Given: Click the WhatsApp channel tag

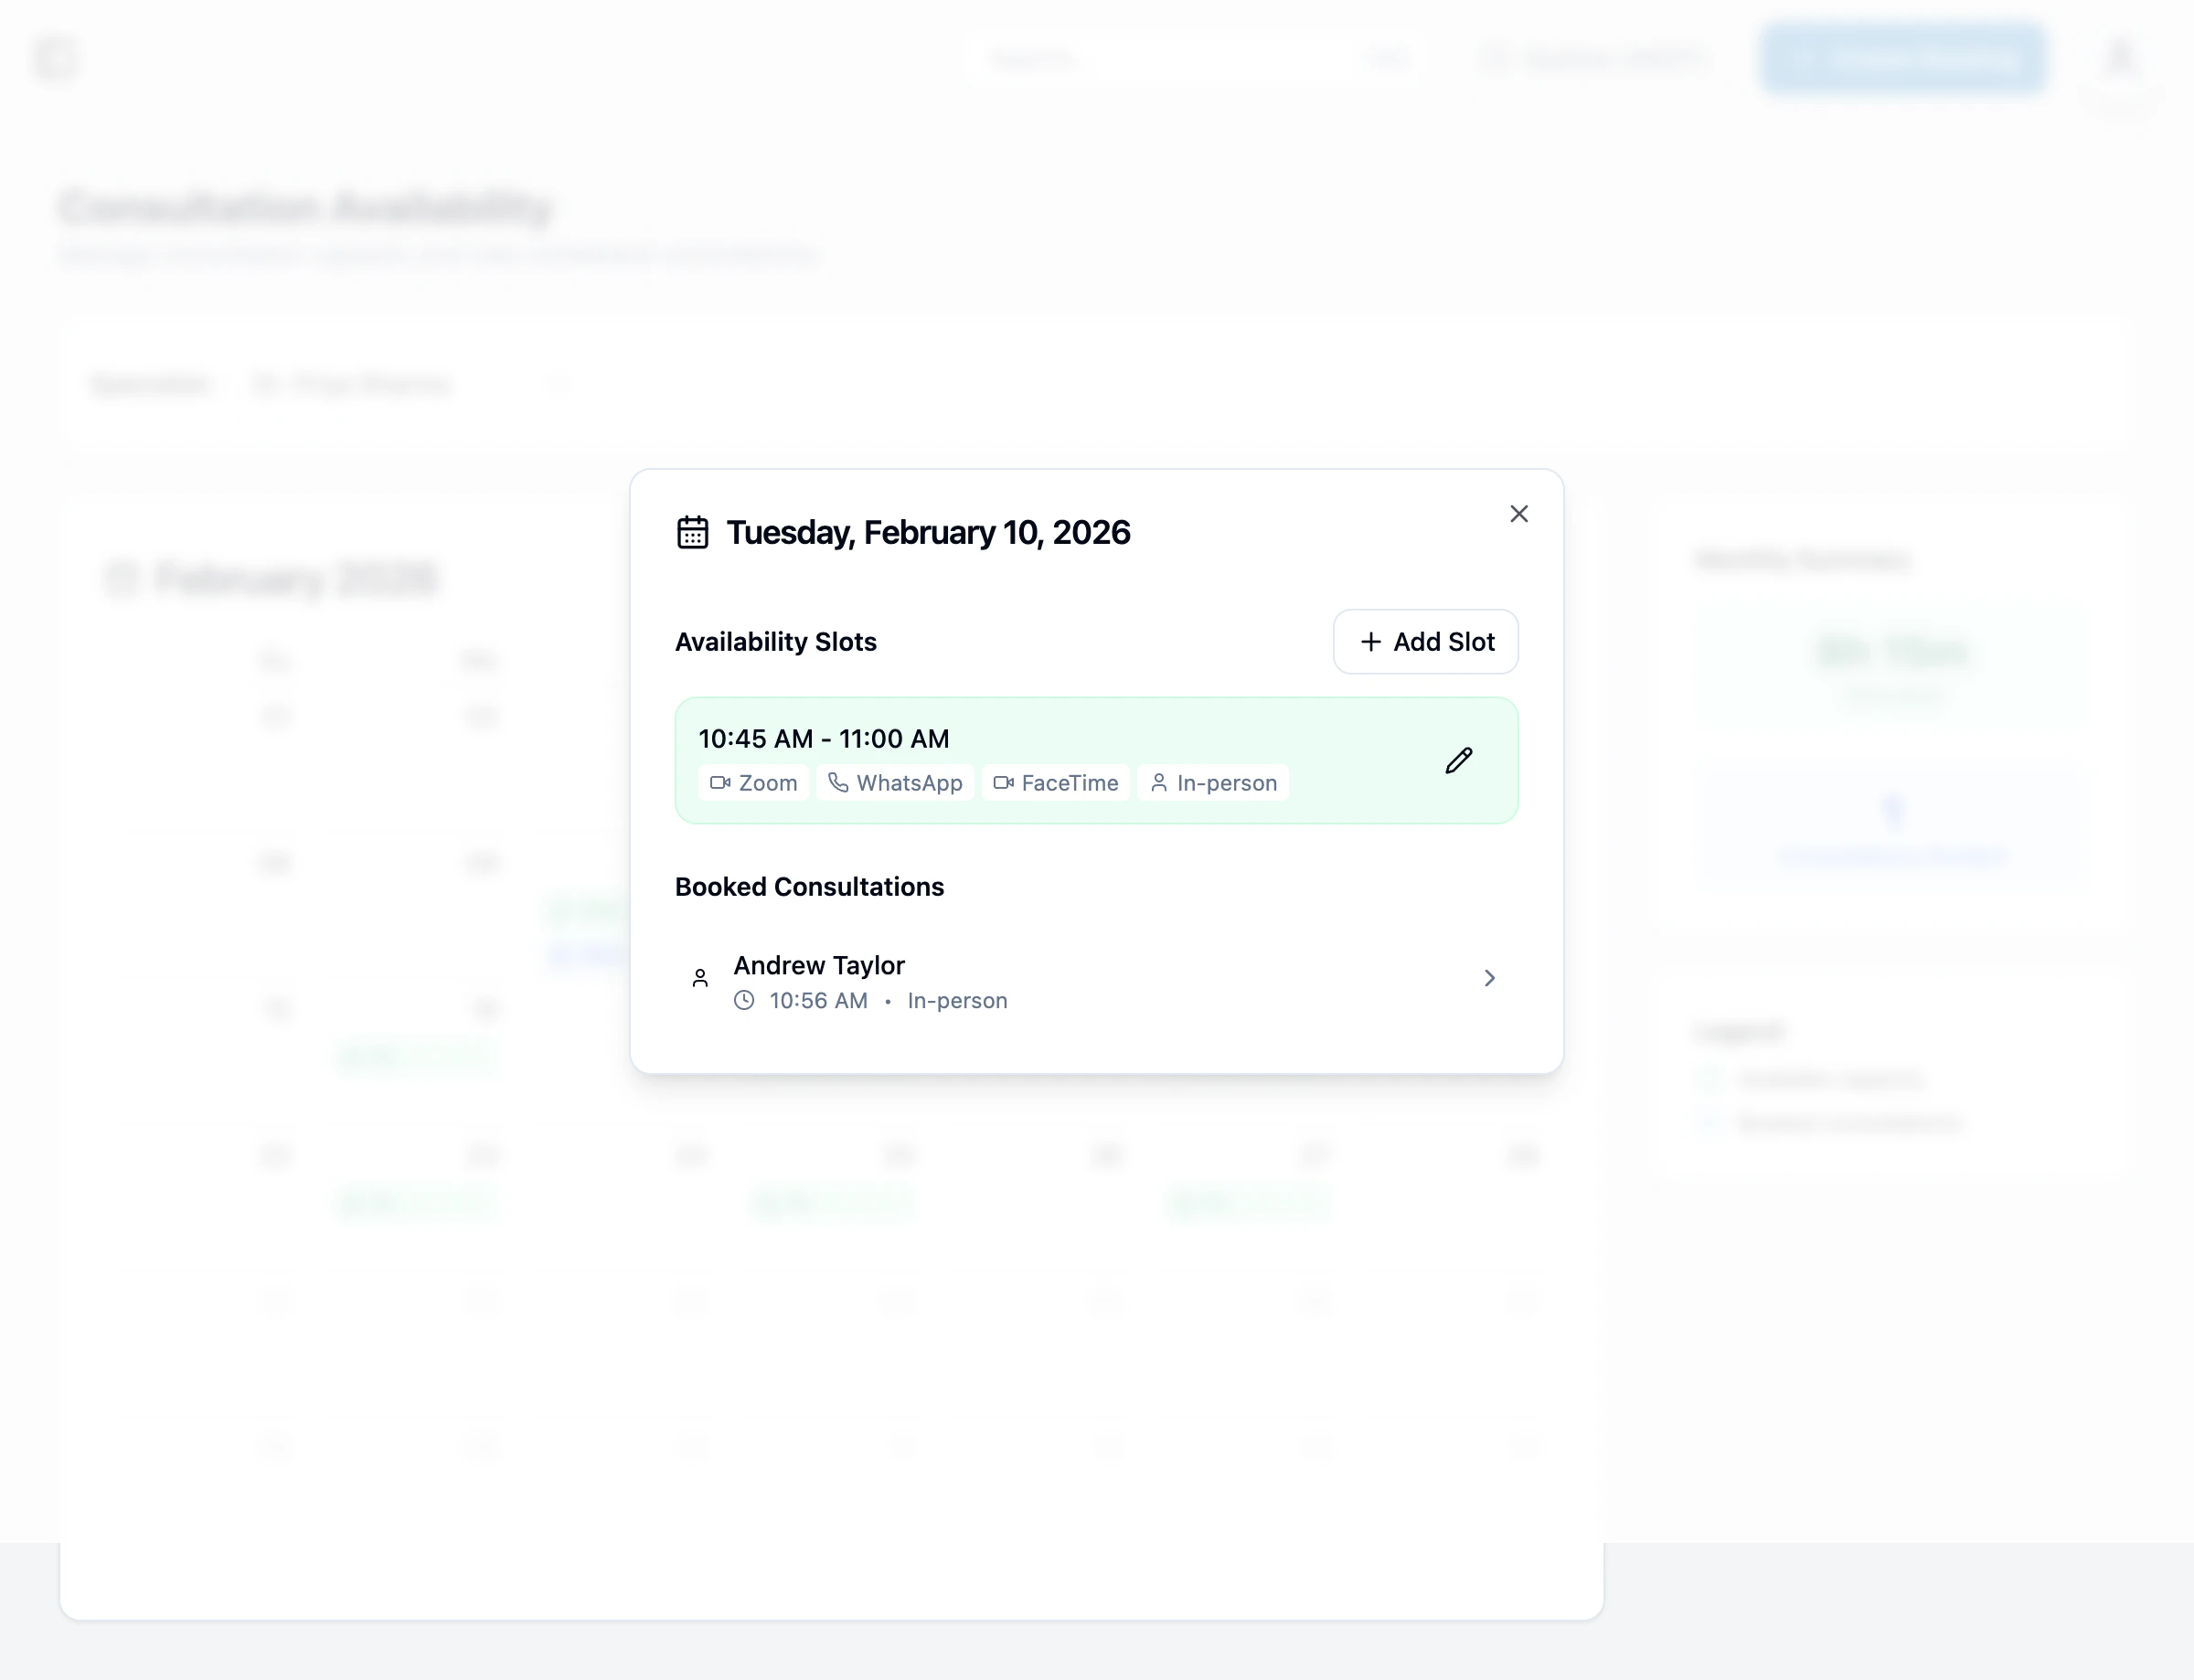Looking at the screenshot, I should click(x=895, y=783).
